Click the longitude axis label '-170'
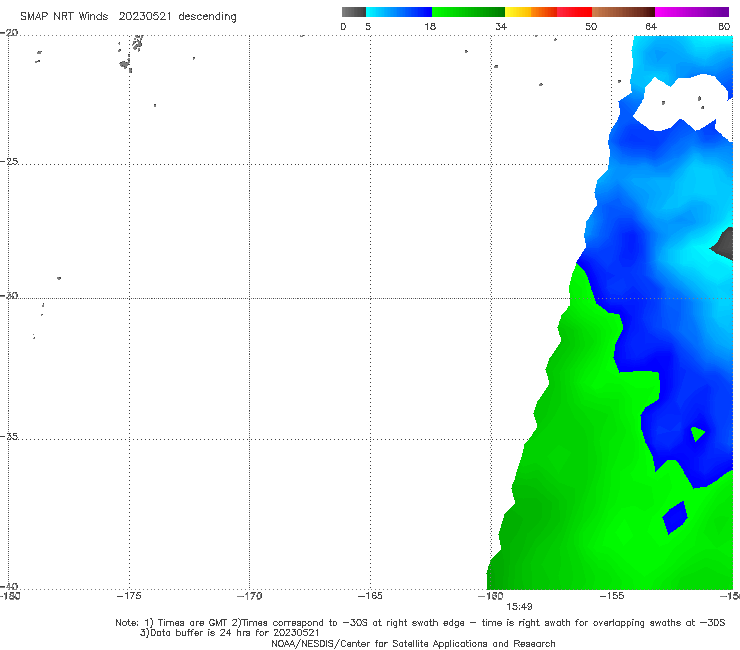The width and height of the screenshot is (740, 650). click(249, 596)
